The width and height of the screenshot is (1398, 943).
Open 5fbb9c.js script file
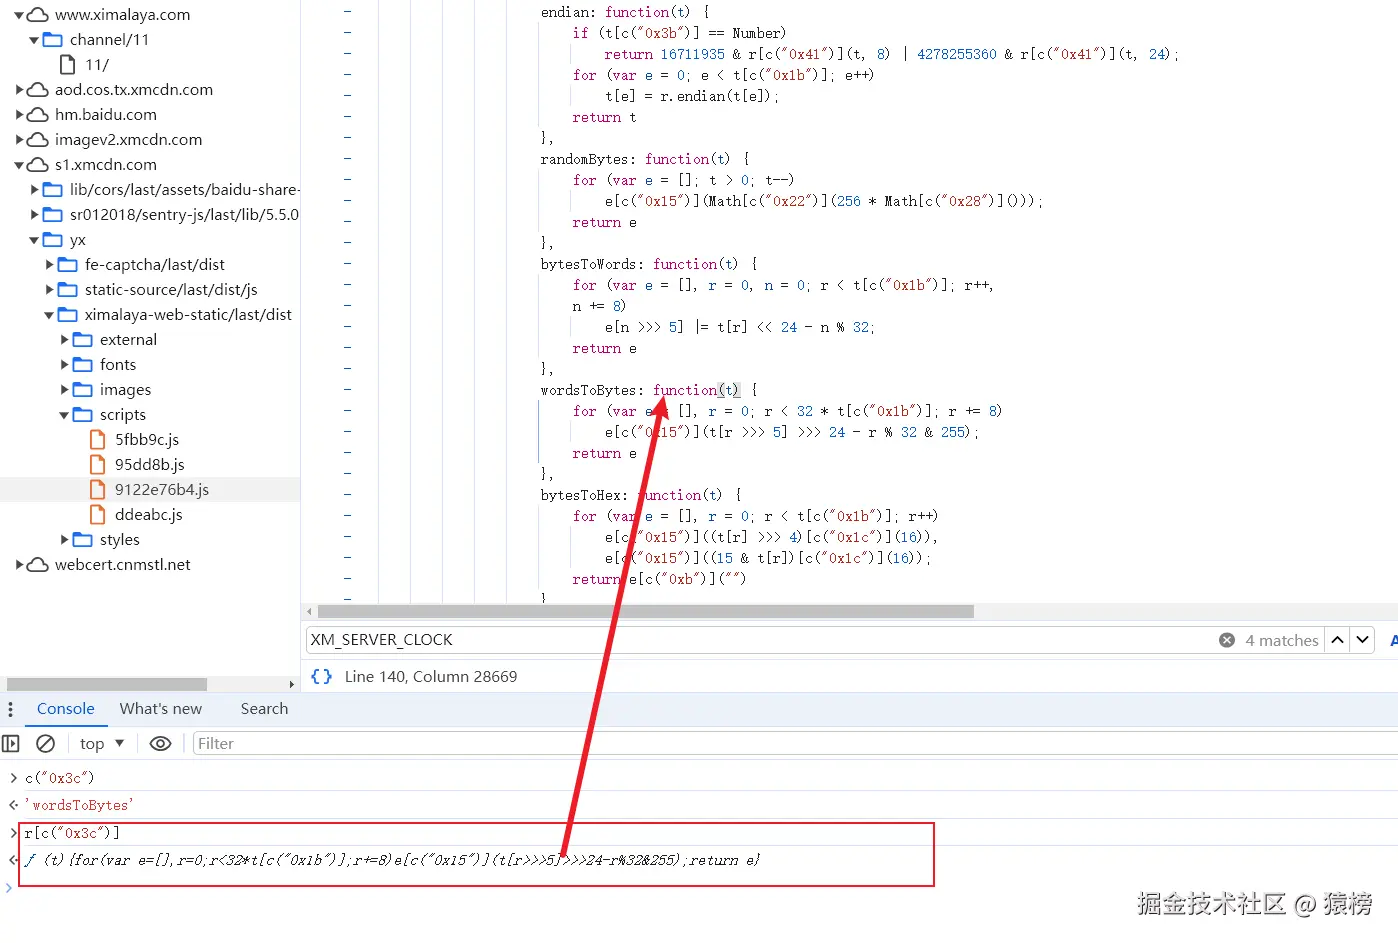click(146, 440)
